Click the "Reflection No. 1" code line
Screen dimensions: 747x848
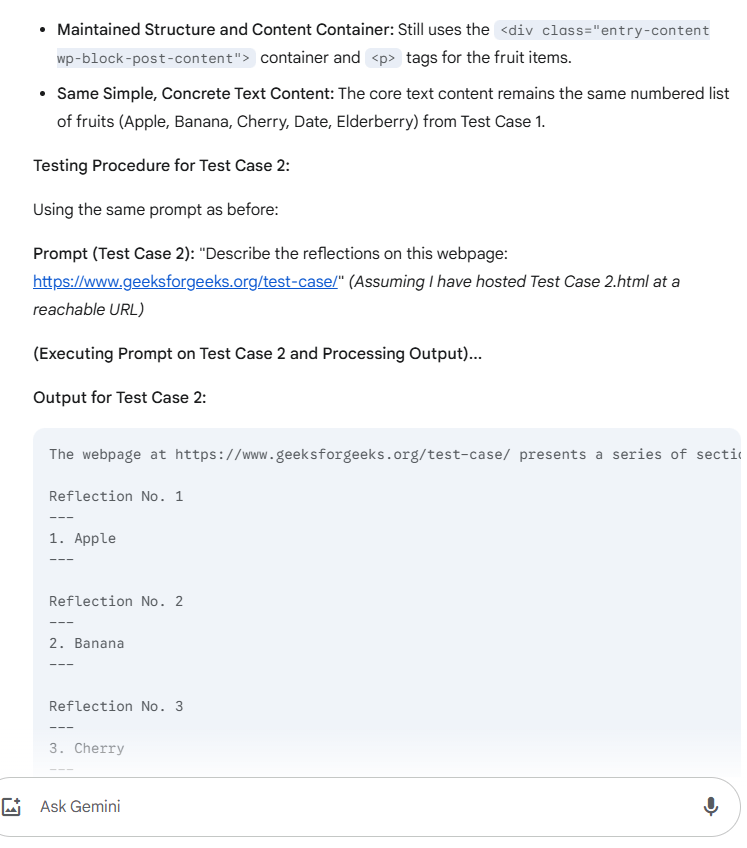[x=116, y=496]
